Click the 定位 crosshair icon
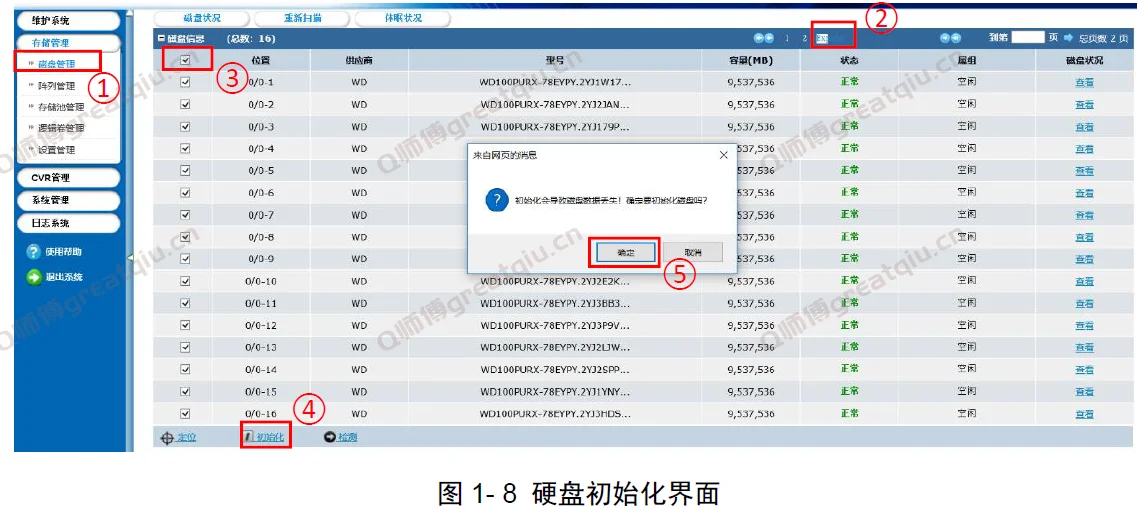The image size is (1137, 509). pyautogui.click(x=167, y=437)
